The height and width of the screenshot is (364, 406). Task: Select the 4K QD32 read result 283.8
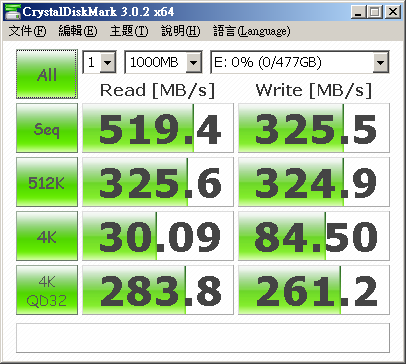click(158, 290)
